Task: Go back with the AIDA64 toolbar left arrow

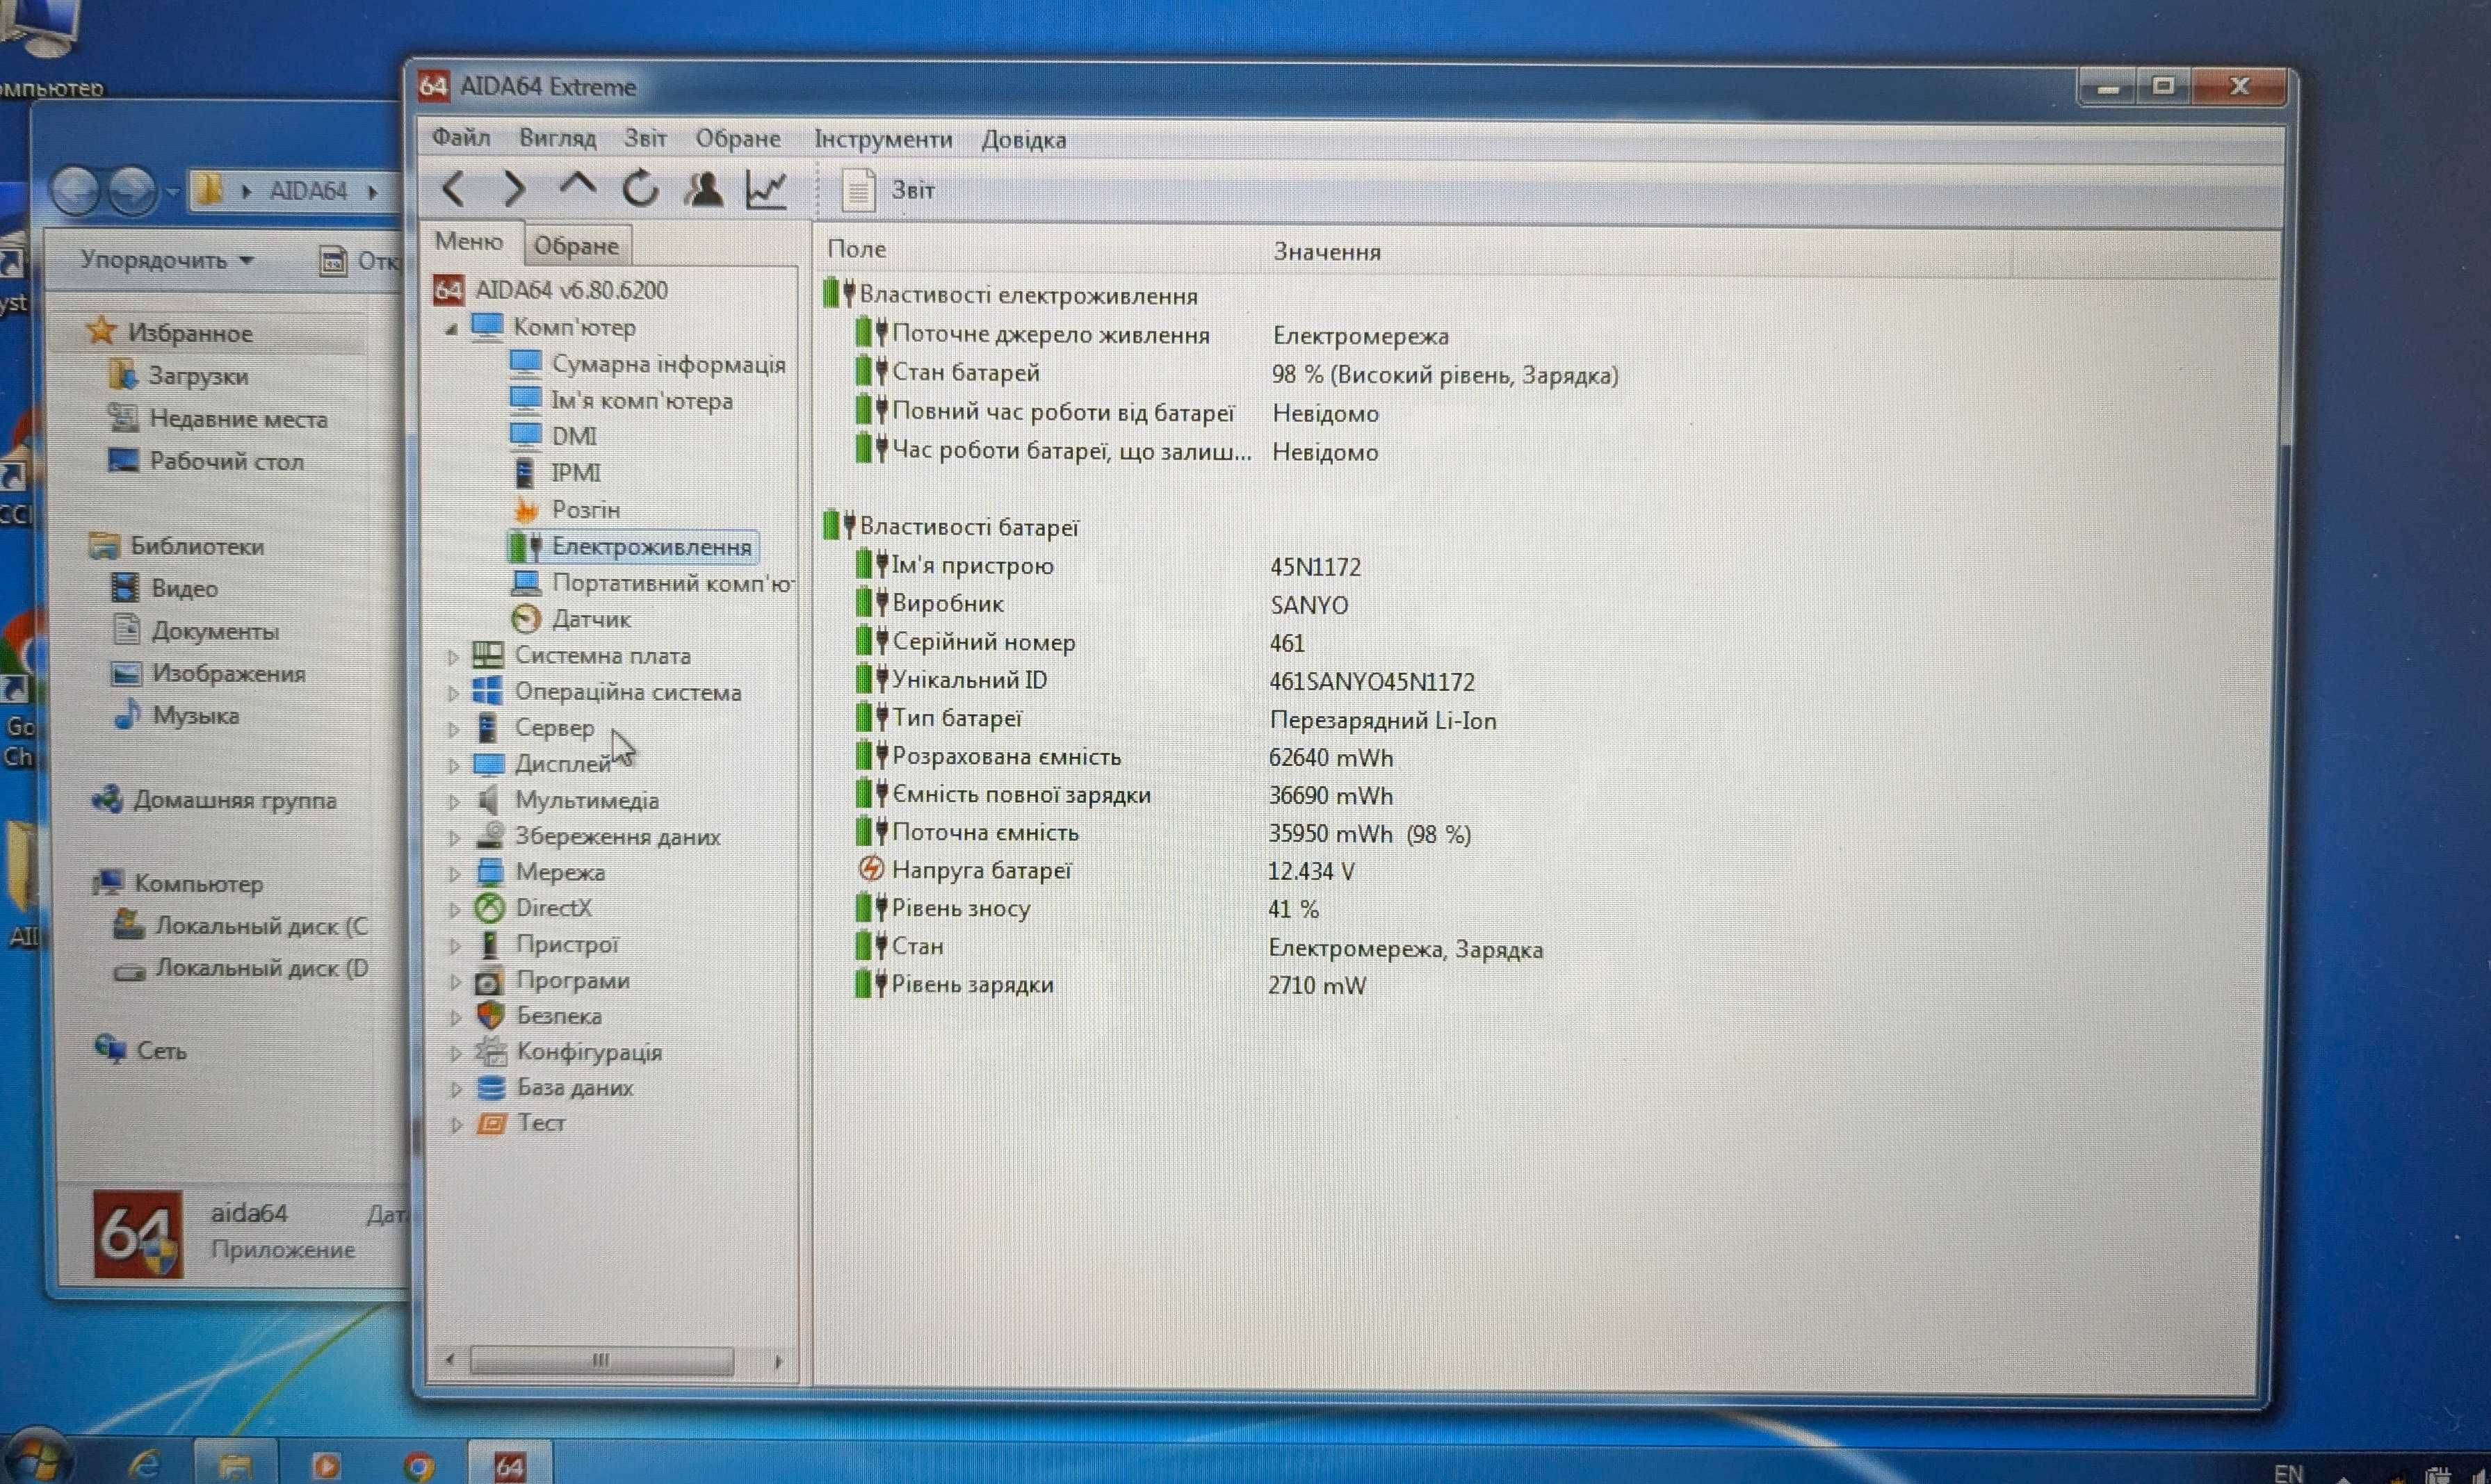Action: [453, 188]
